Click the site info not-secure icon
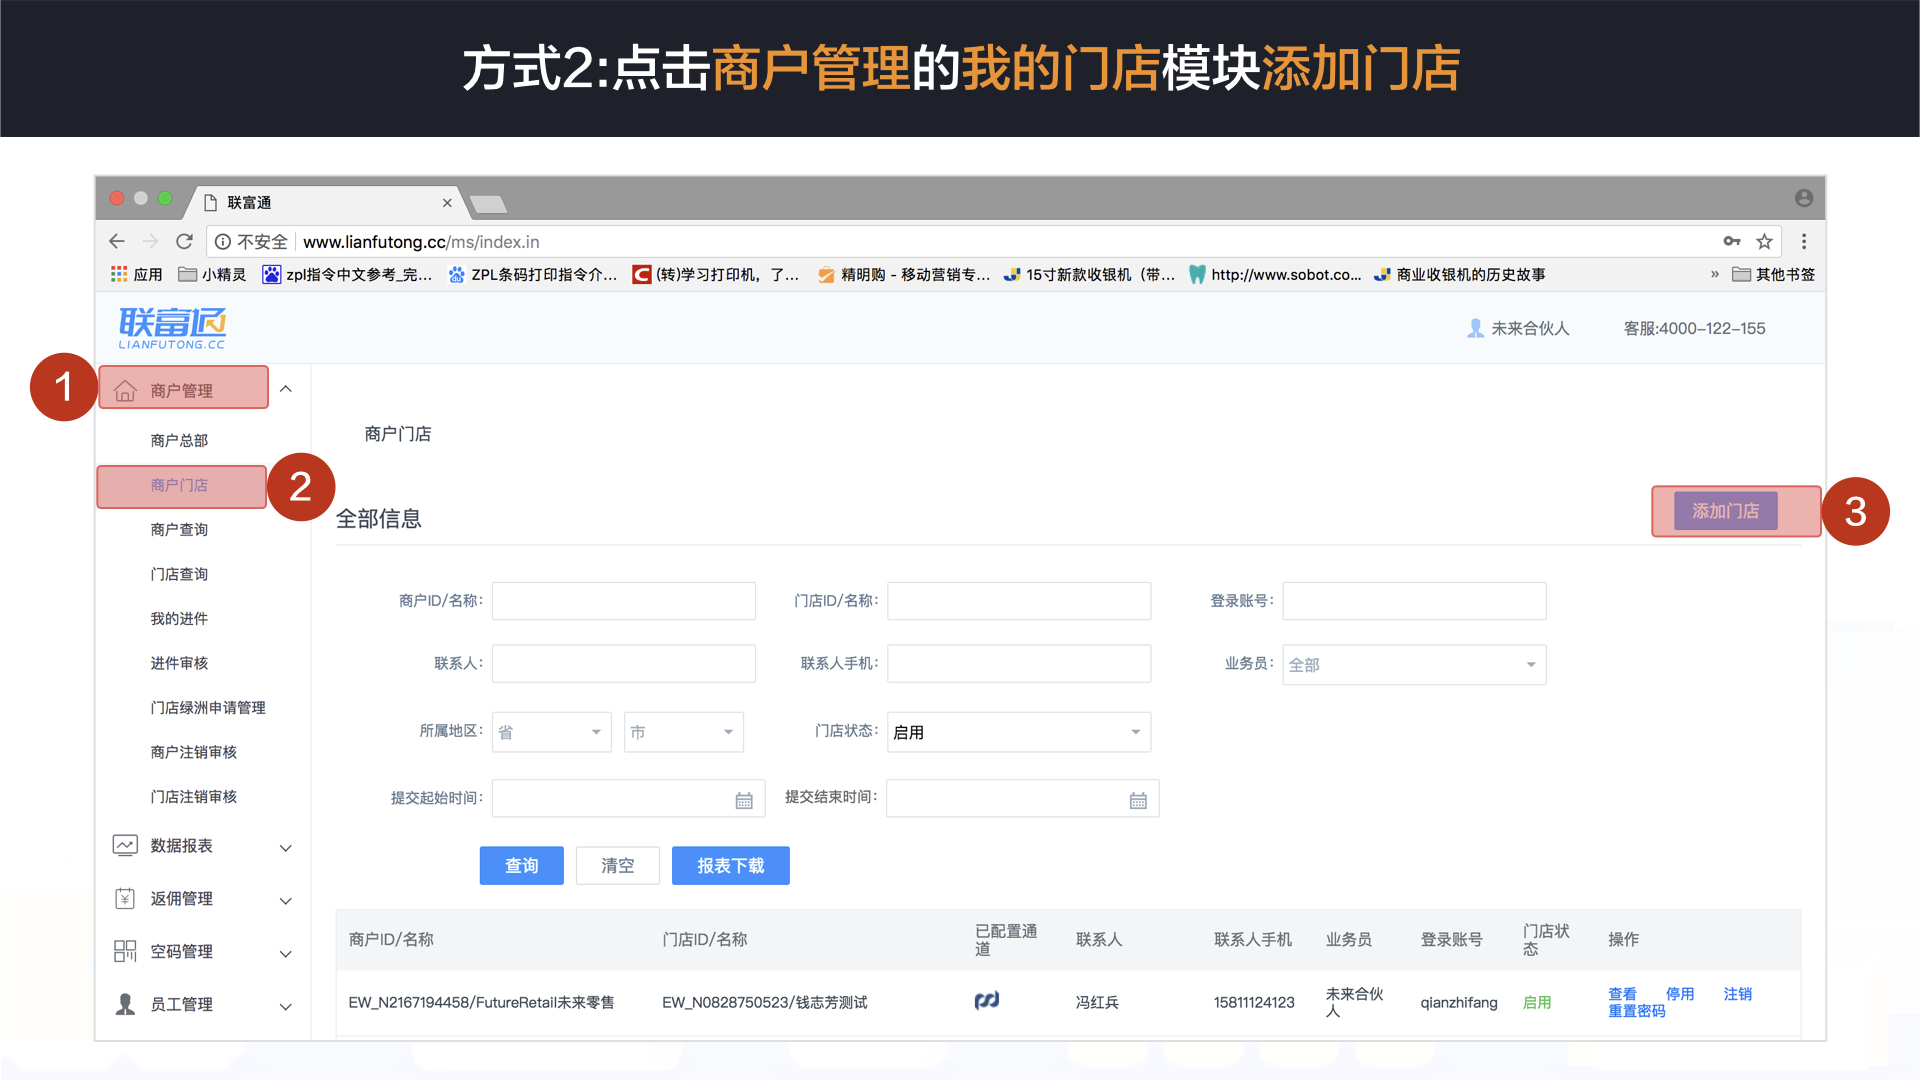Image resolution: width=1920 pixels, height=1080 pixels. [223, 242]
